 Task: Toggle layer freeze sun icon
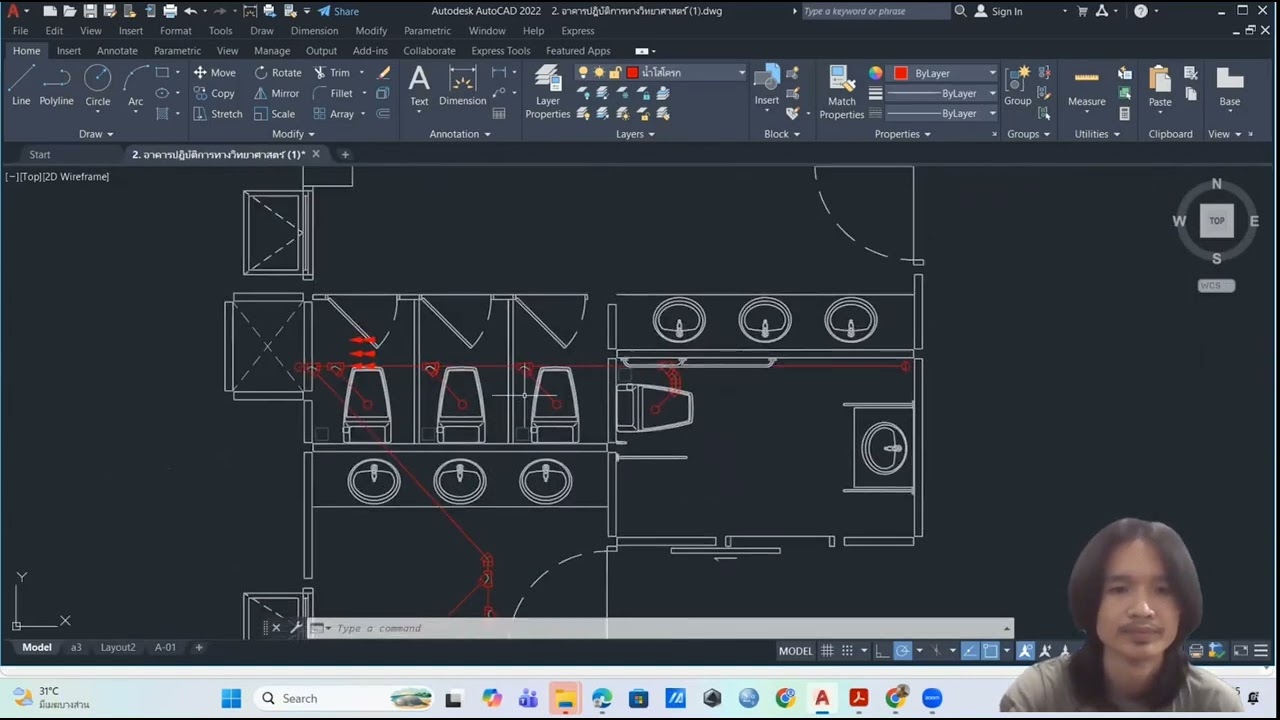(599, 72)
